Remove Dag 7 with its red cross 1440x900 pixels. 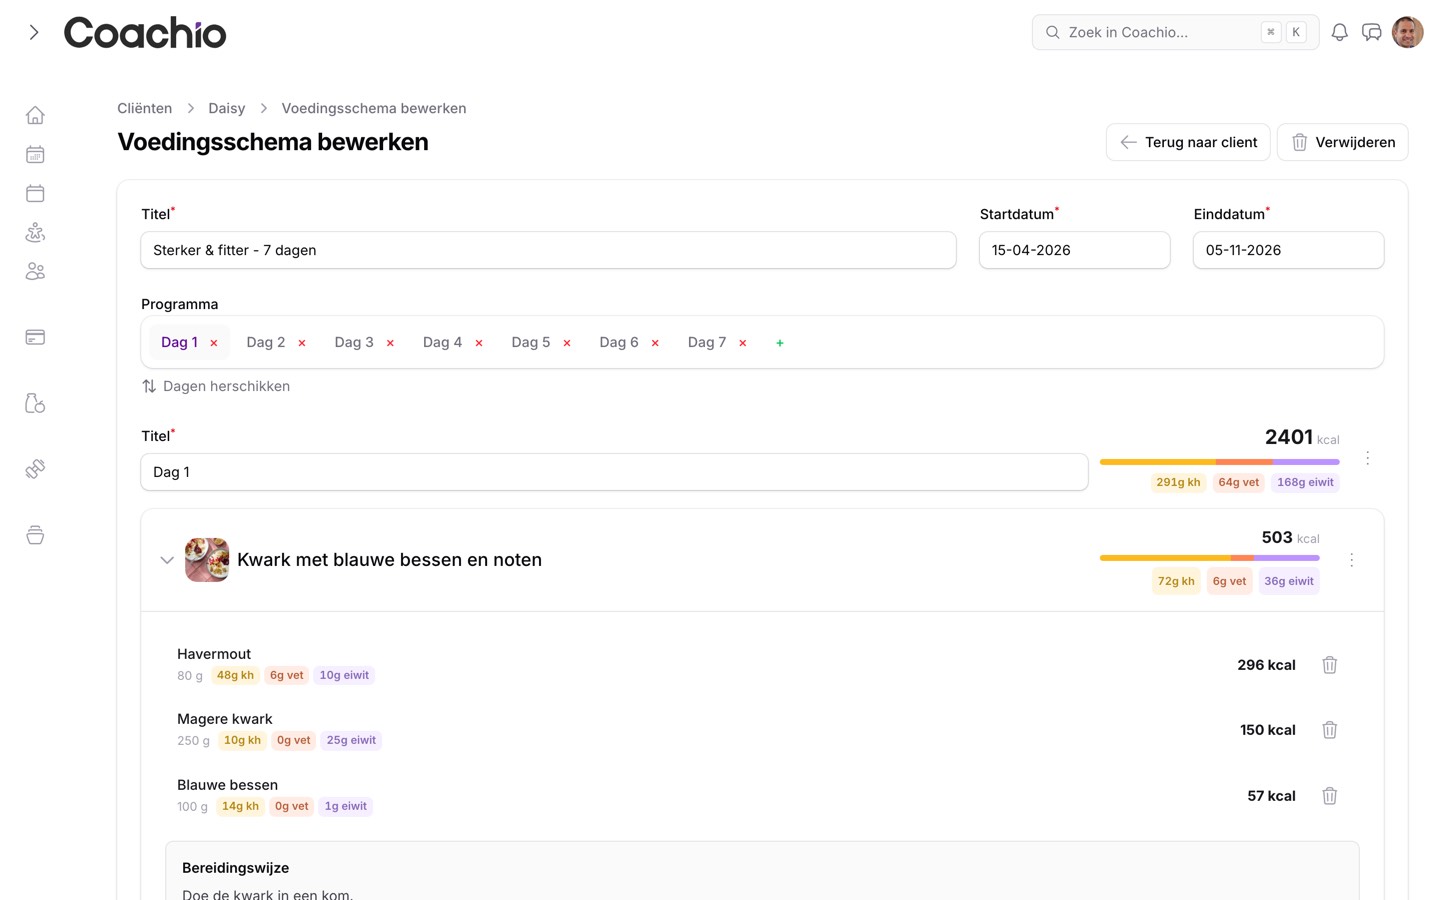[743, 343]
